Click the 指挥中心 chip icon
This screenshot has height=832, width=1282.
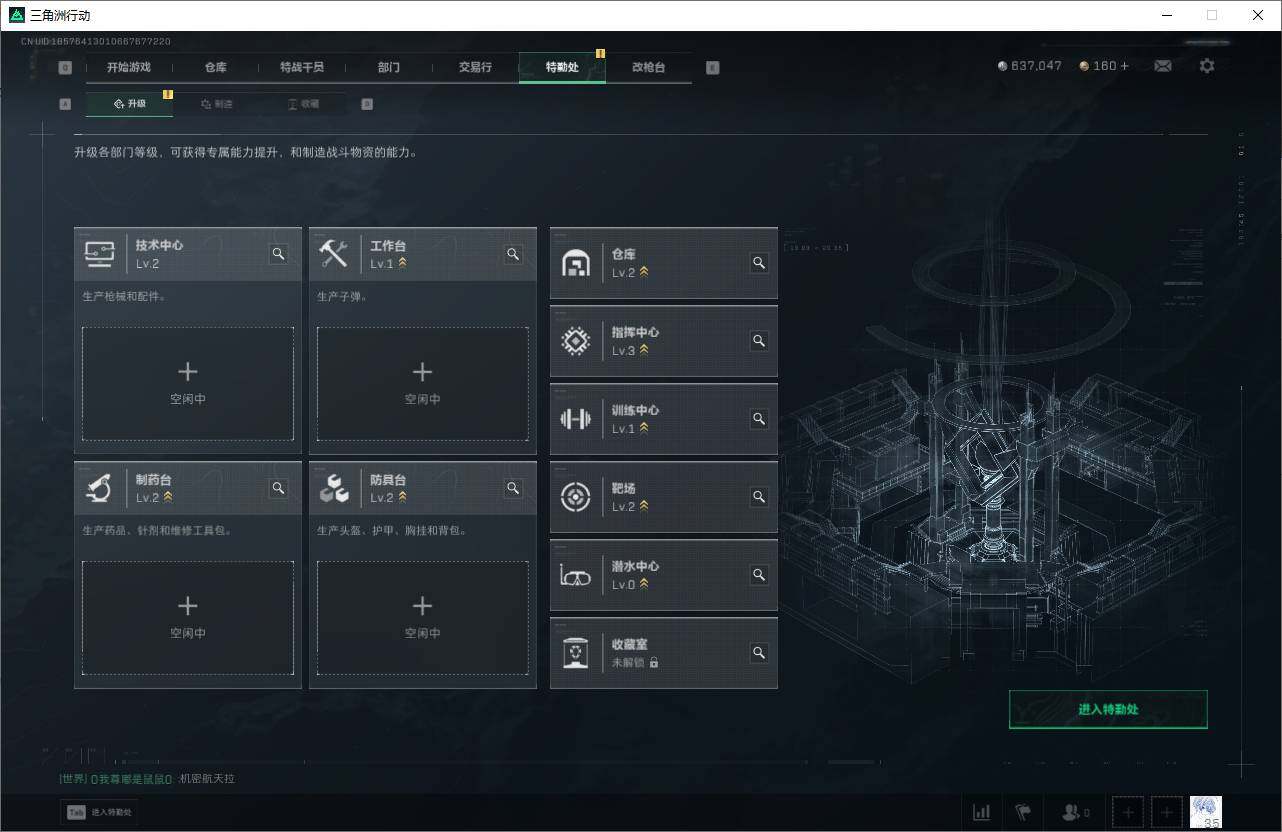point(575,340)
